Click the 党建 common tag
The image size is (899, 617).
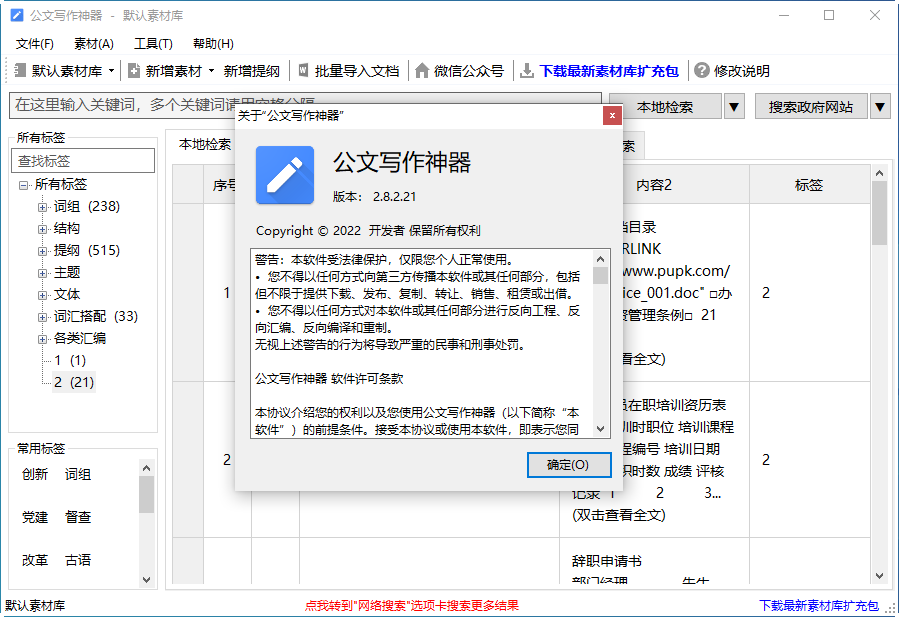[35, 517]
